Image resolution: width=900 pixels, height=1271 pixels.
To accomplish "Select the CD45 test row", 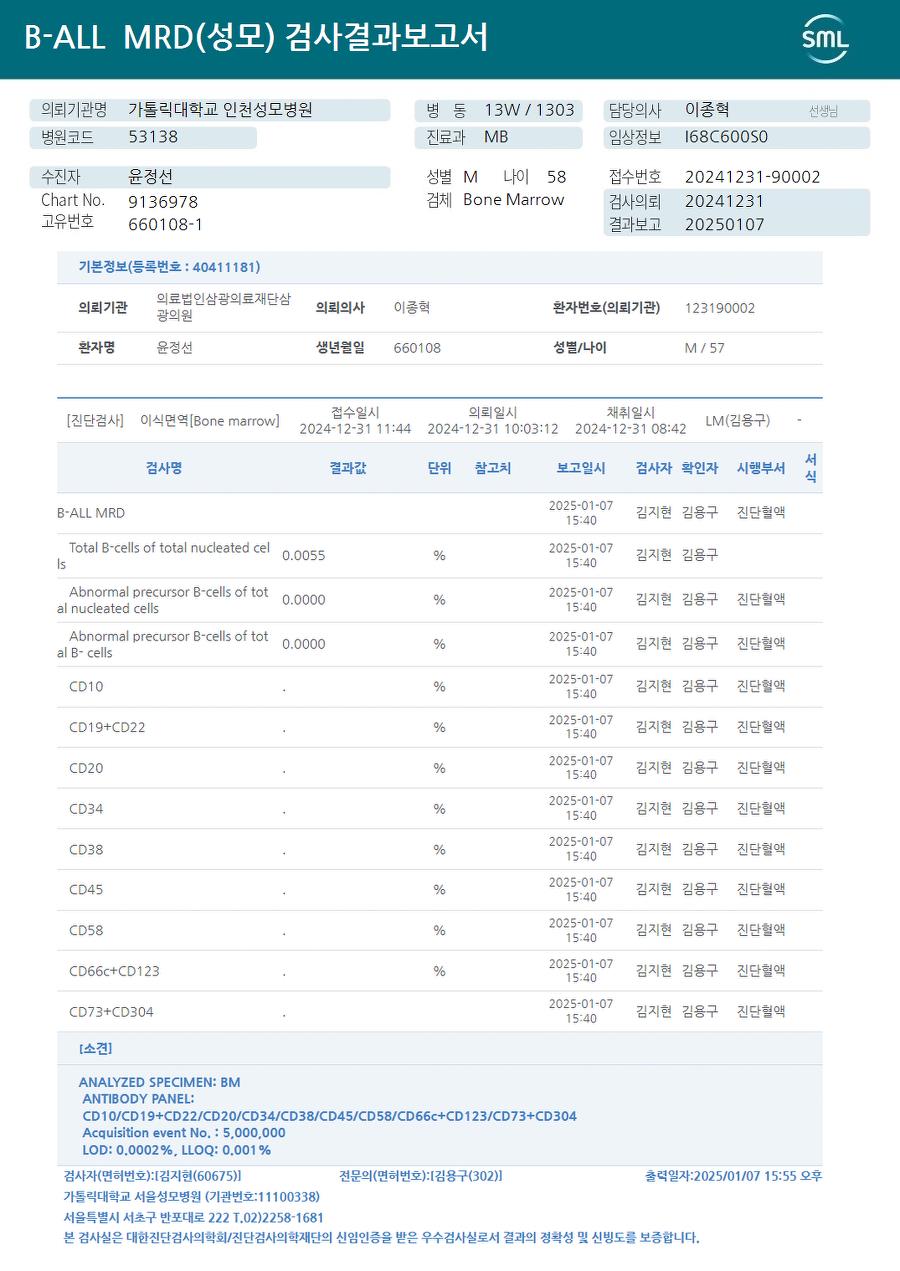I will (440, 890).
